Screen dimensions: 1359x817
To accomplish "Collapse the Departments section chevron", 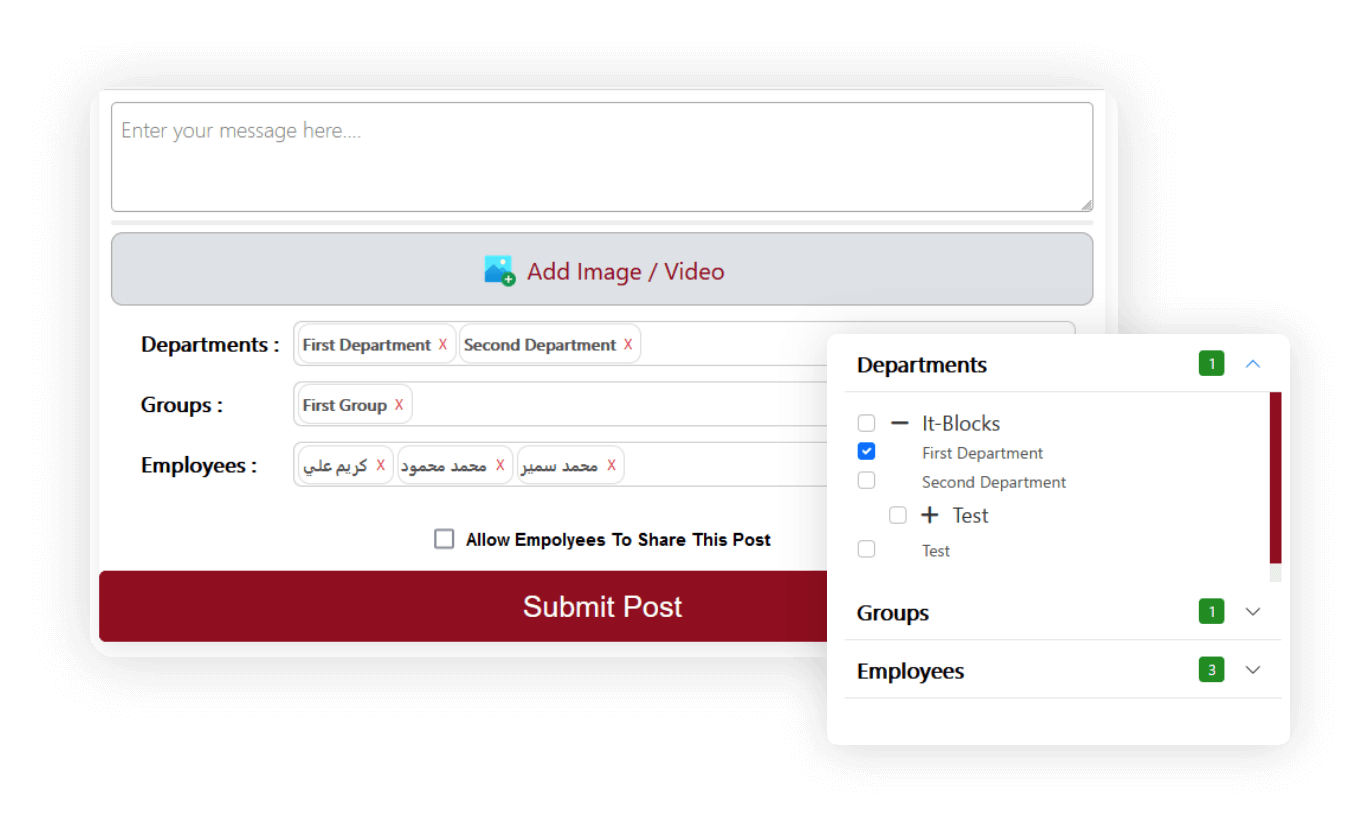I will pos(1253,364).
